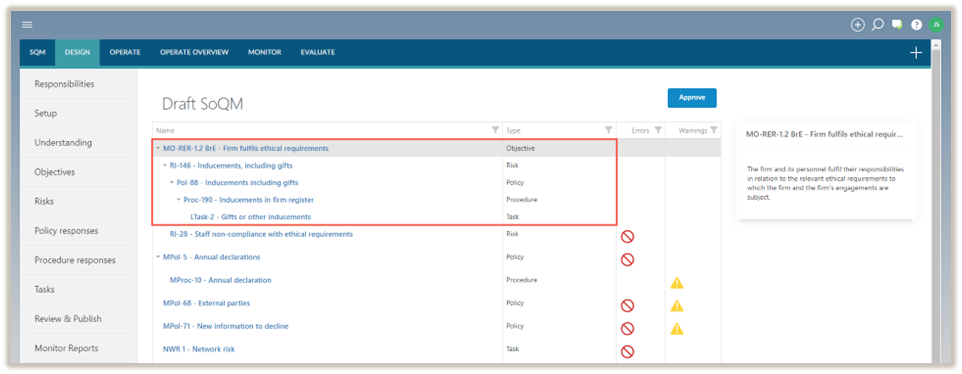
Task: Open the search magnifier icon
Action: pos(877,25)
